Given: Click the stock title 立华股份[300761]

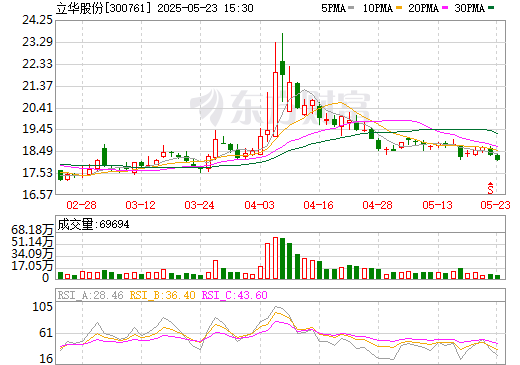Looking at the screenshot, I should (103, 8).
